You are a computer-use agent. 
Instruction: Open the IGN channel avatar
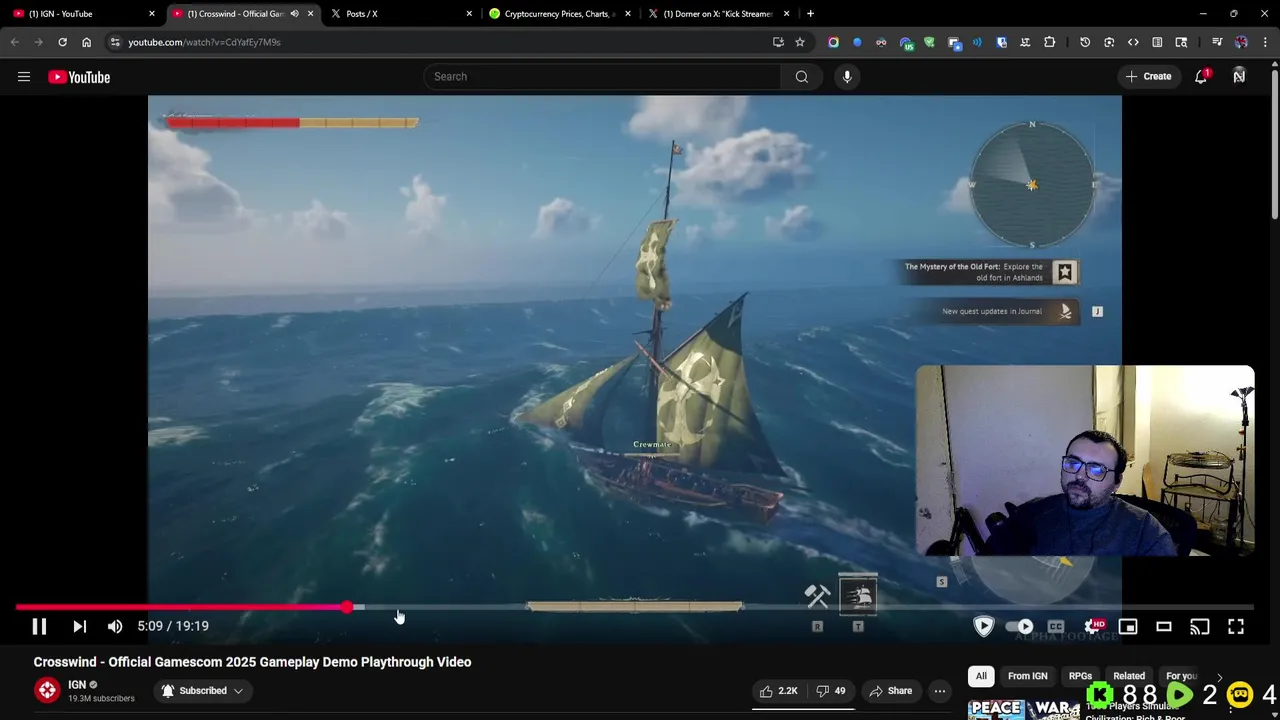pyautogui.click(x=47, y=690)
